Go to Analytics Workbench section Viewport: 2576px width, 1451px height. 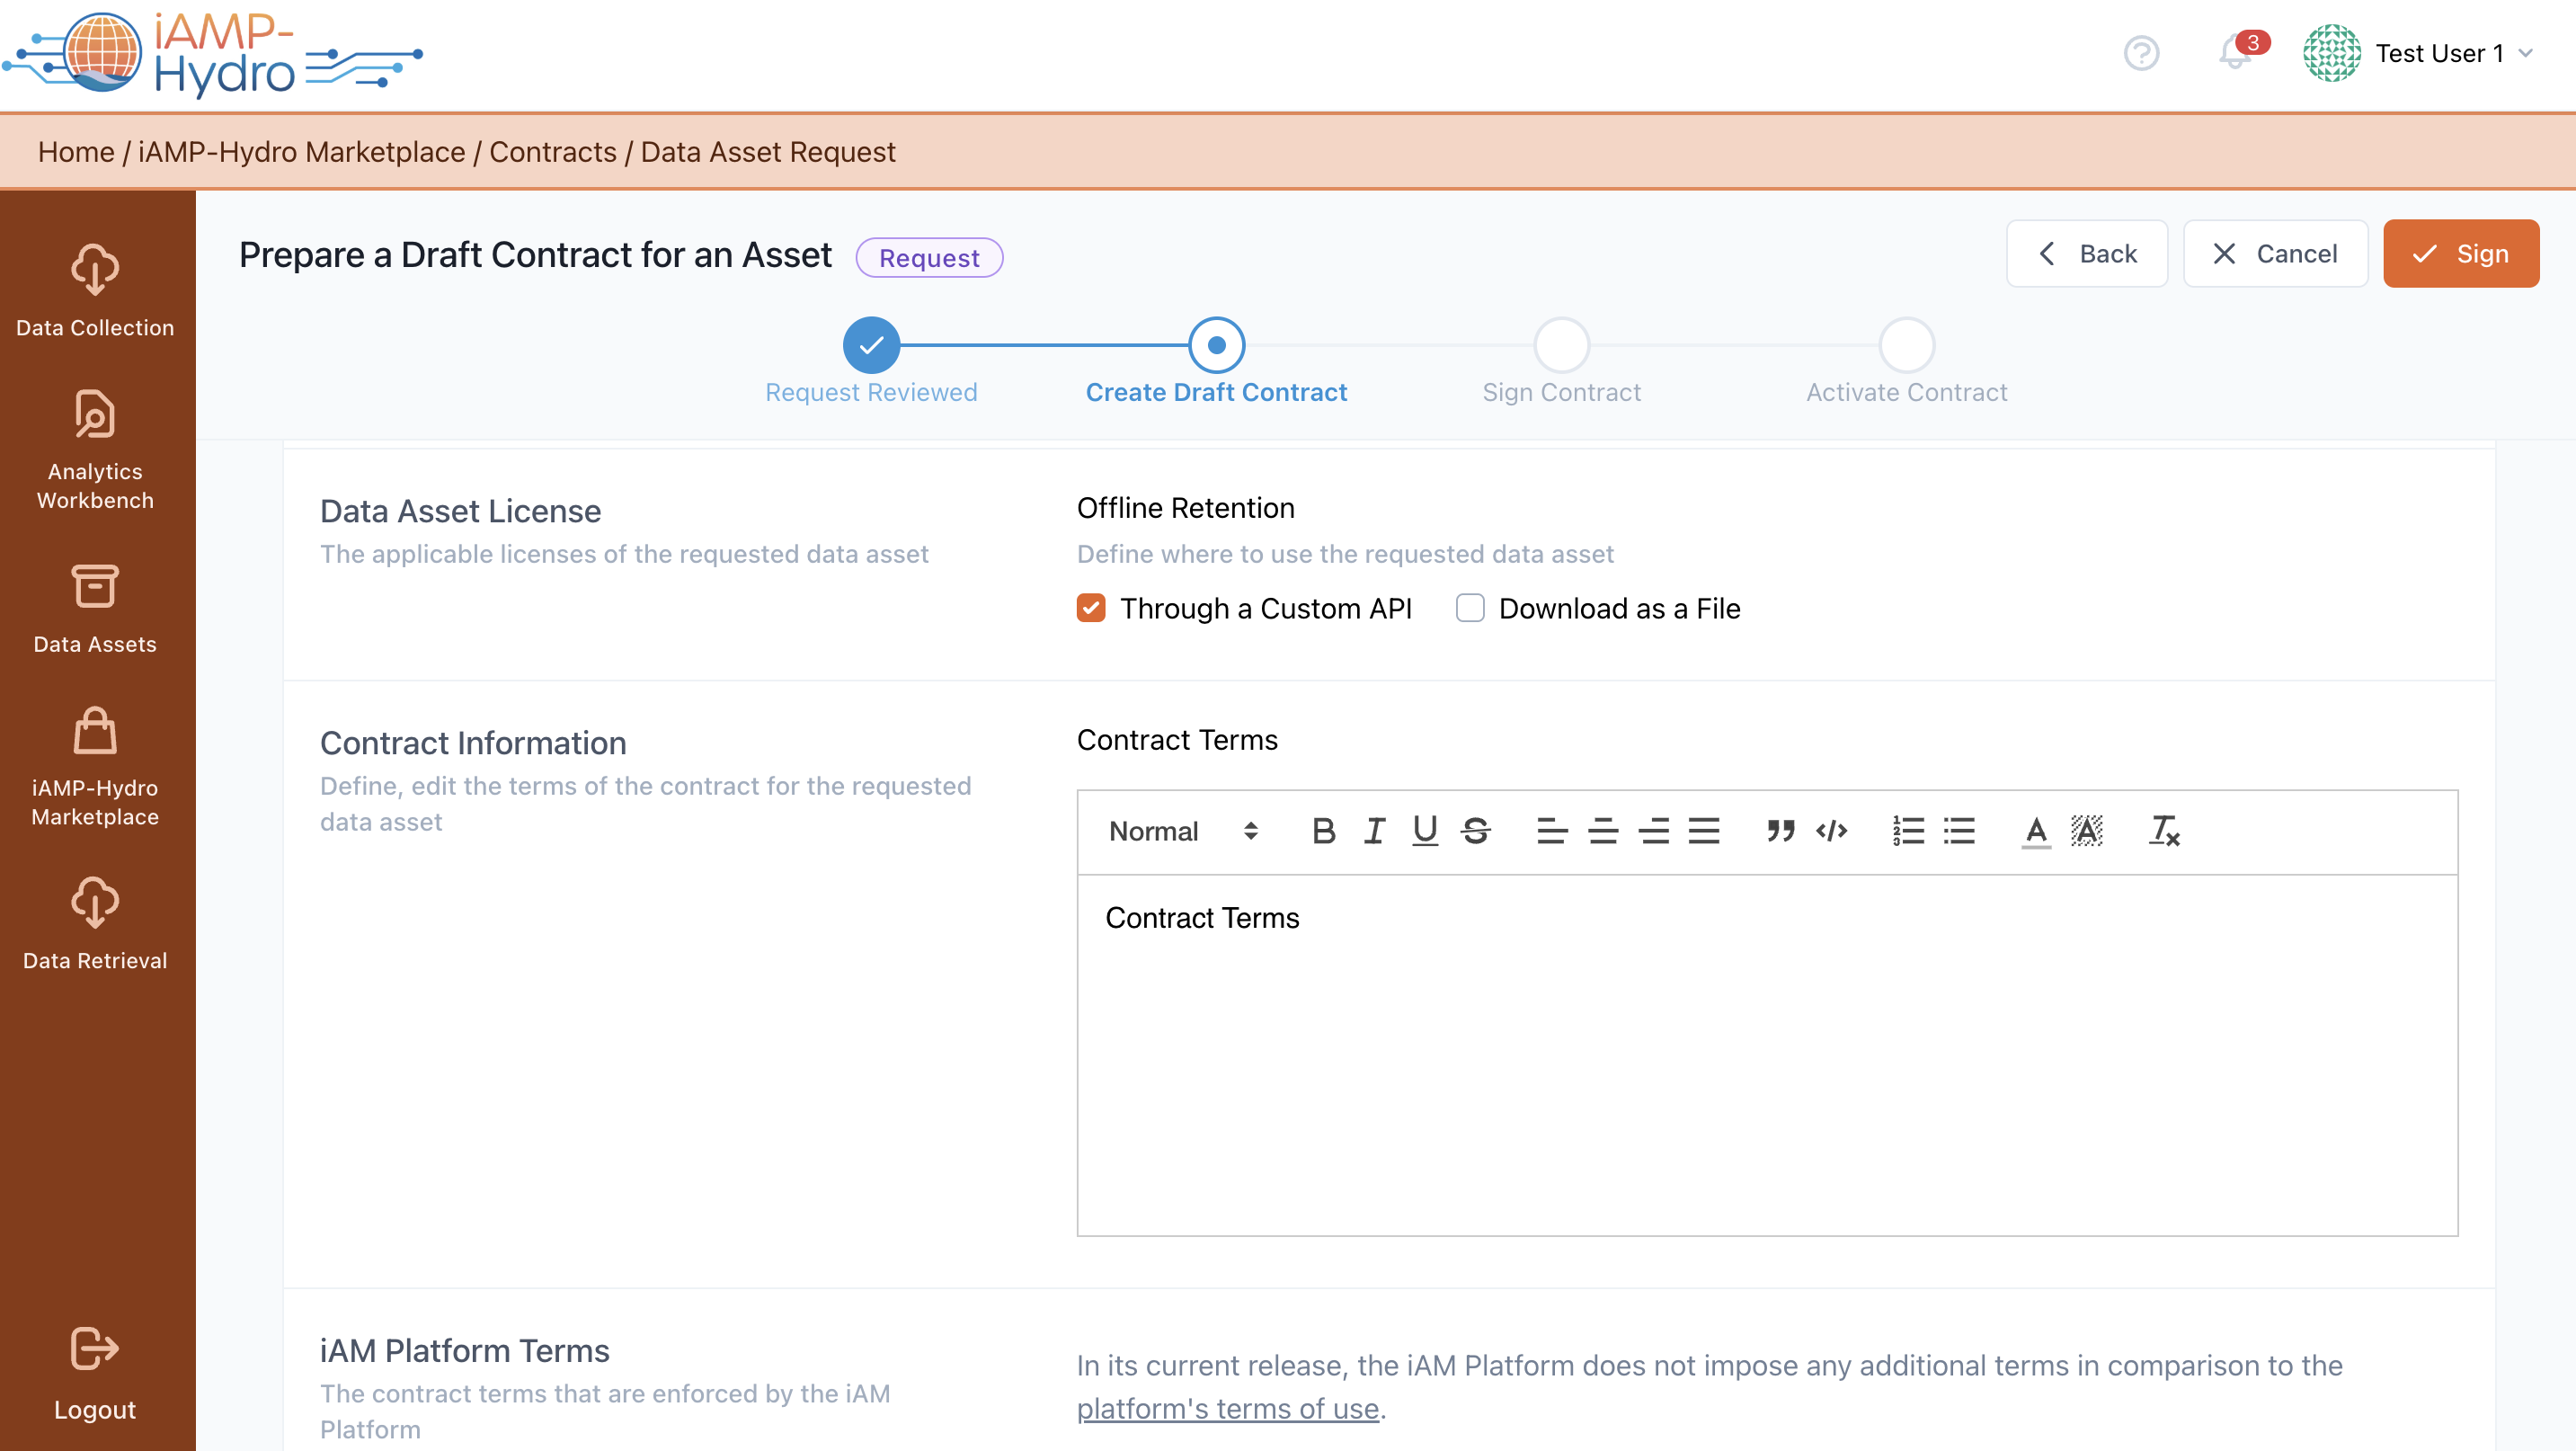pos(95,452)
